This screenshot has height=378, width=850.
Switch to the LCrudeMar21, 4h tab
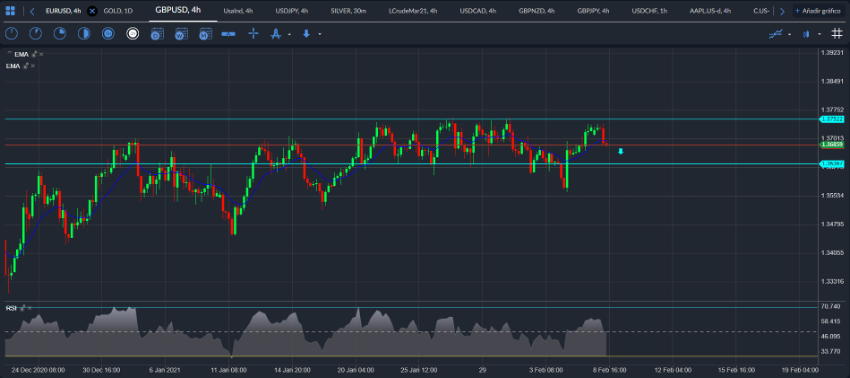point(414,11)
